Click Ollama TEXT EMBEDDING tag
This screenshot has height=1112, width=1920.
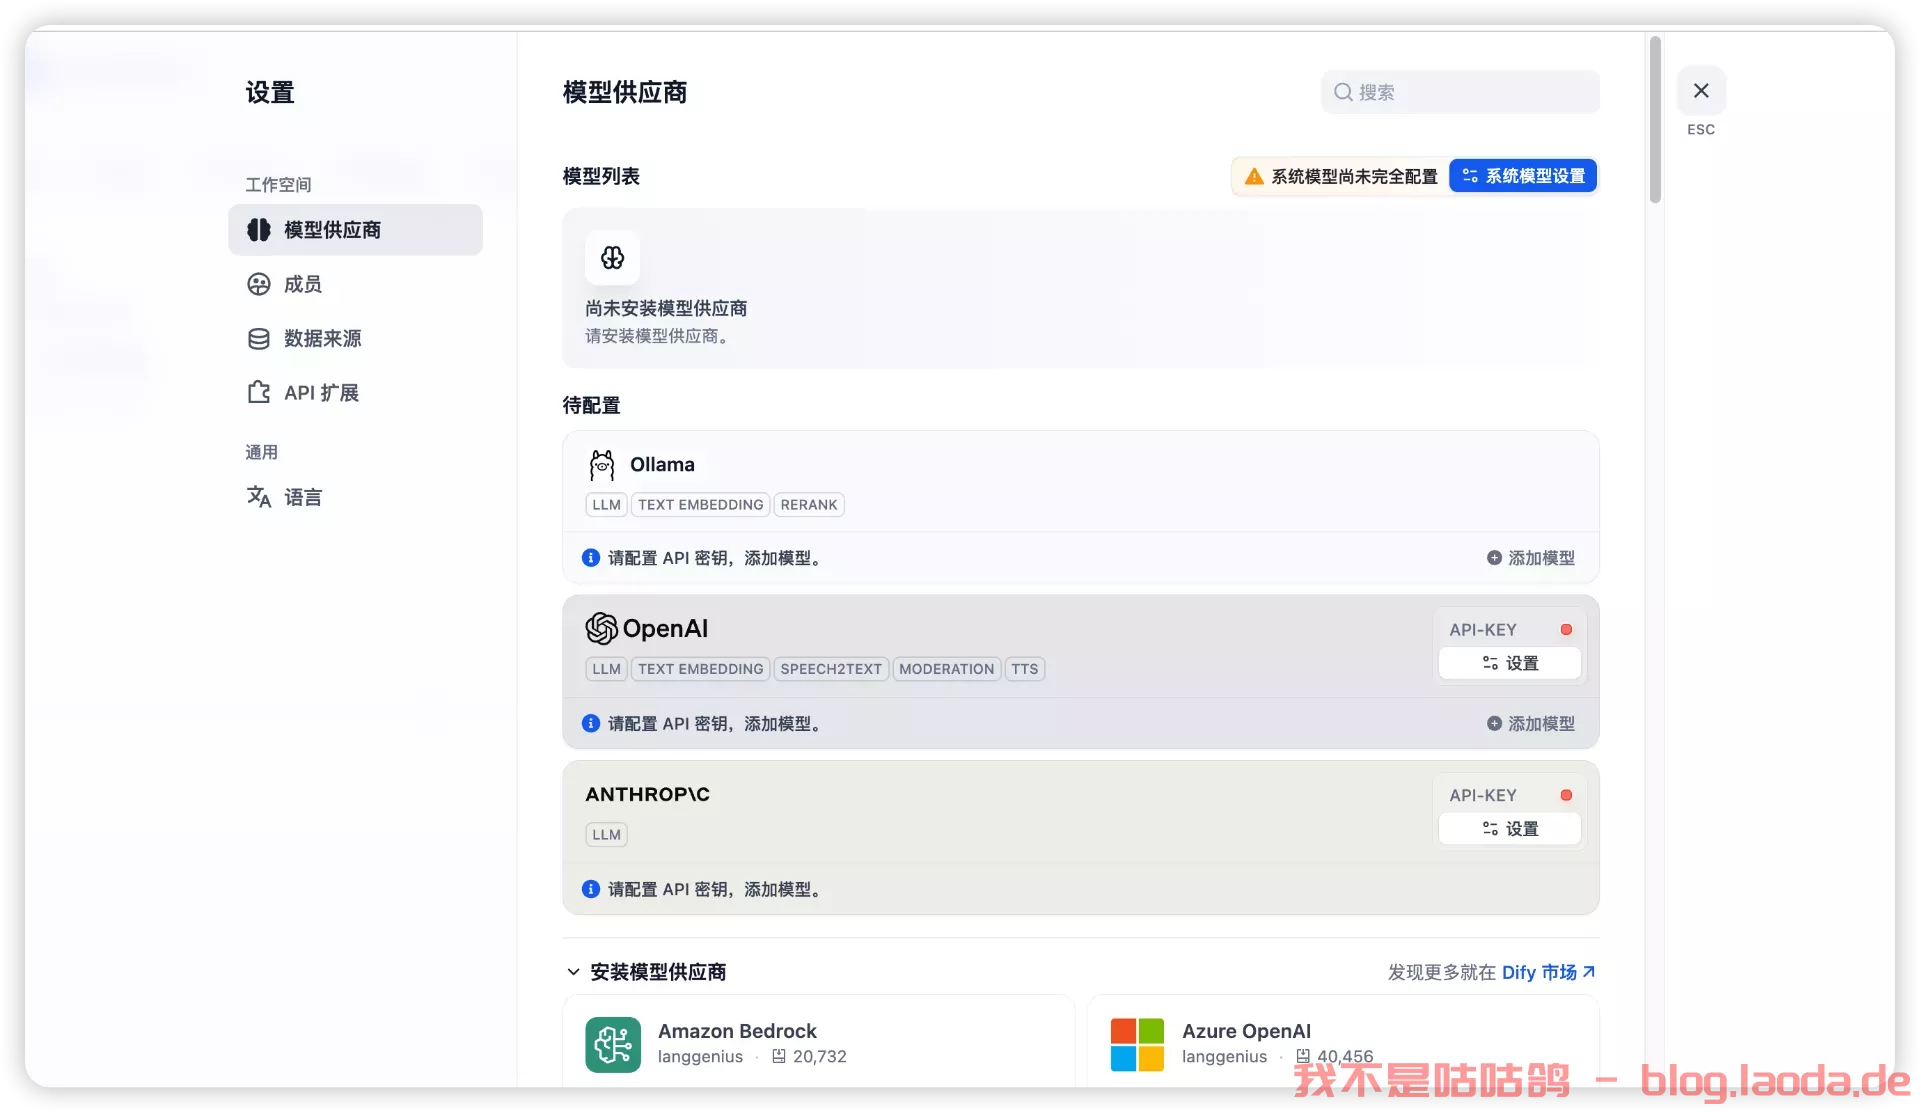[x=701, y=505]
